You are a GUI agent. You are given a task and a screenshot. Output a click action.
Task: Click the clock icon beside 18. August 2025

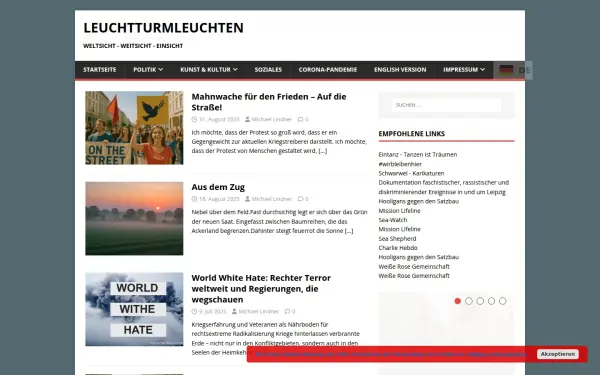(194, 199)
